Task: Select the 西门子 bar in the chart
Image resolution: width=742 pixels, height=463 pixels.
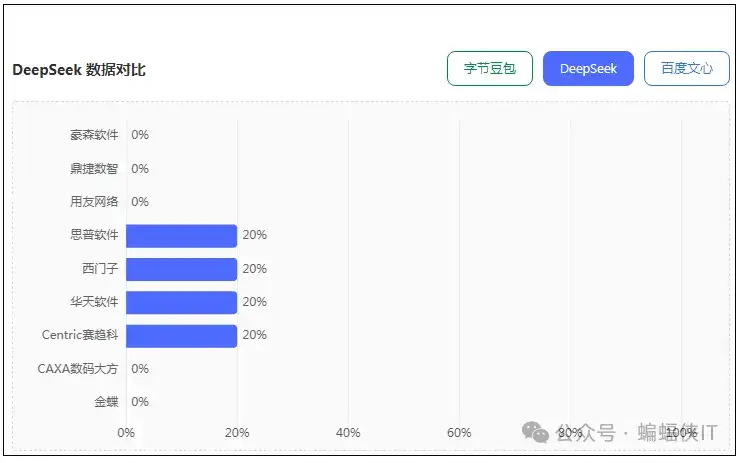Action: pyautogui.click(x=181, y=269)
